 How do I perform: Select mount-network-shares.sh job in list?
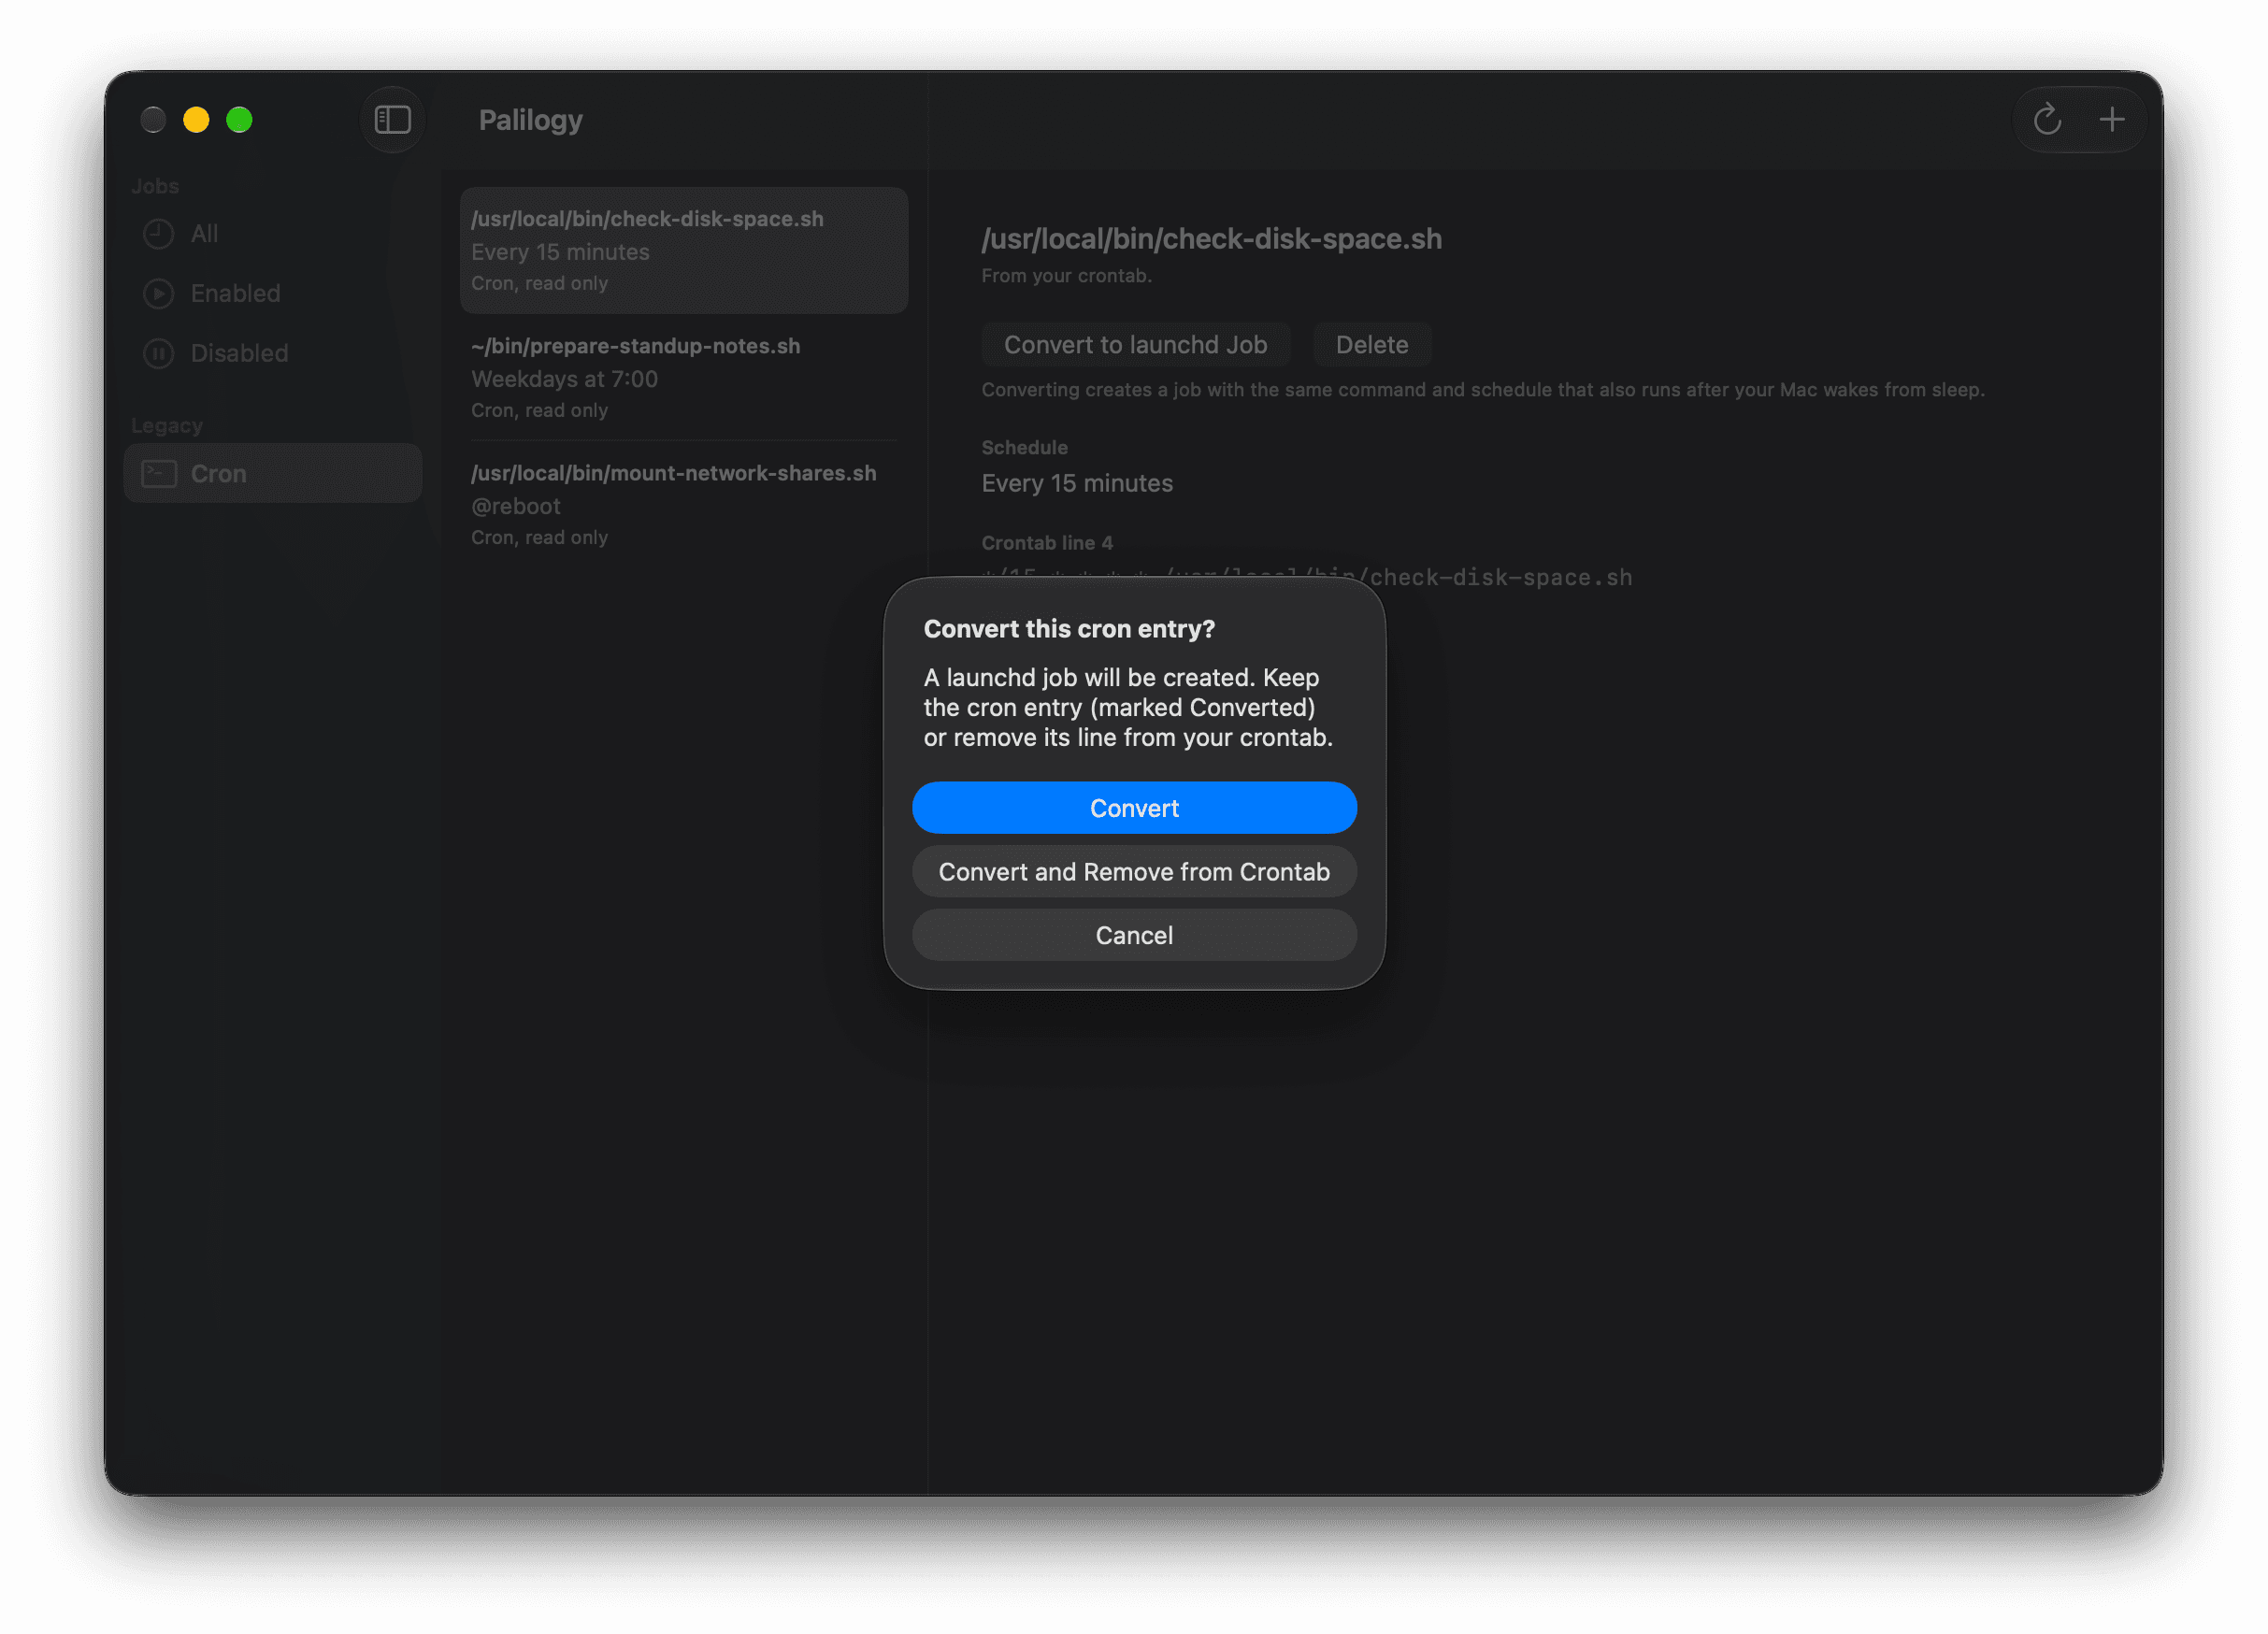point(683,505)
